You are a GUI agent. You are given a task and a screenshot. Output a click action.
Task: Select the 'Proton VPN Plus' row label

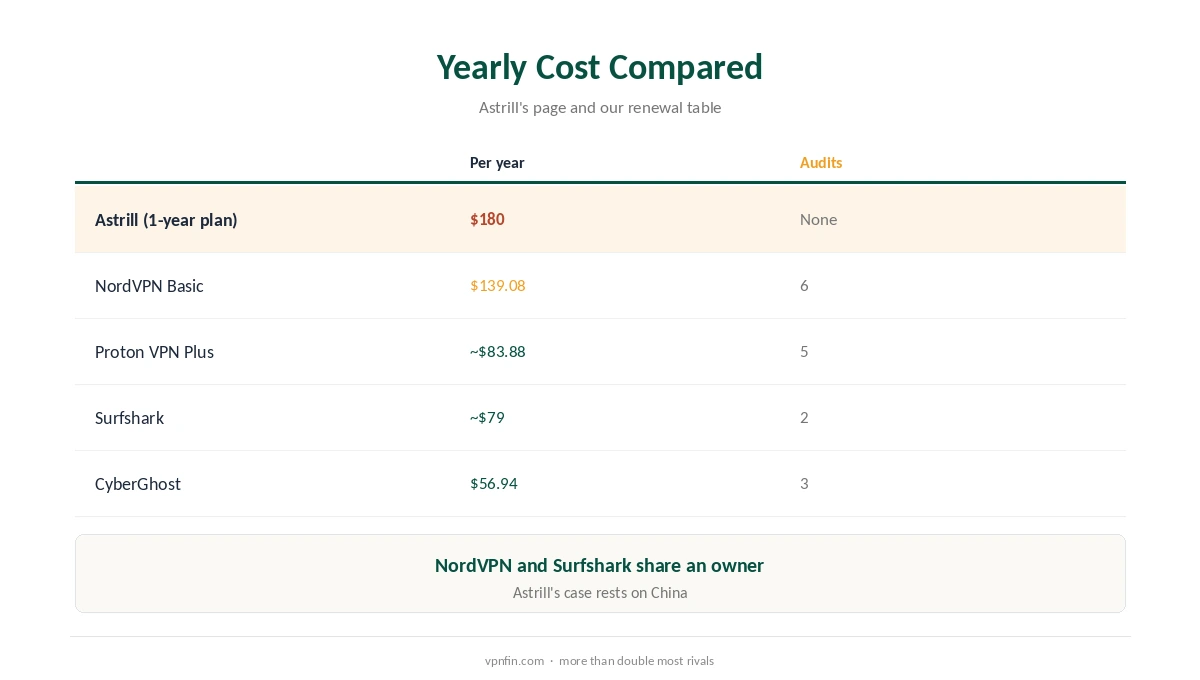[154, 352]
